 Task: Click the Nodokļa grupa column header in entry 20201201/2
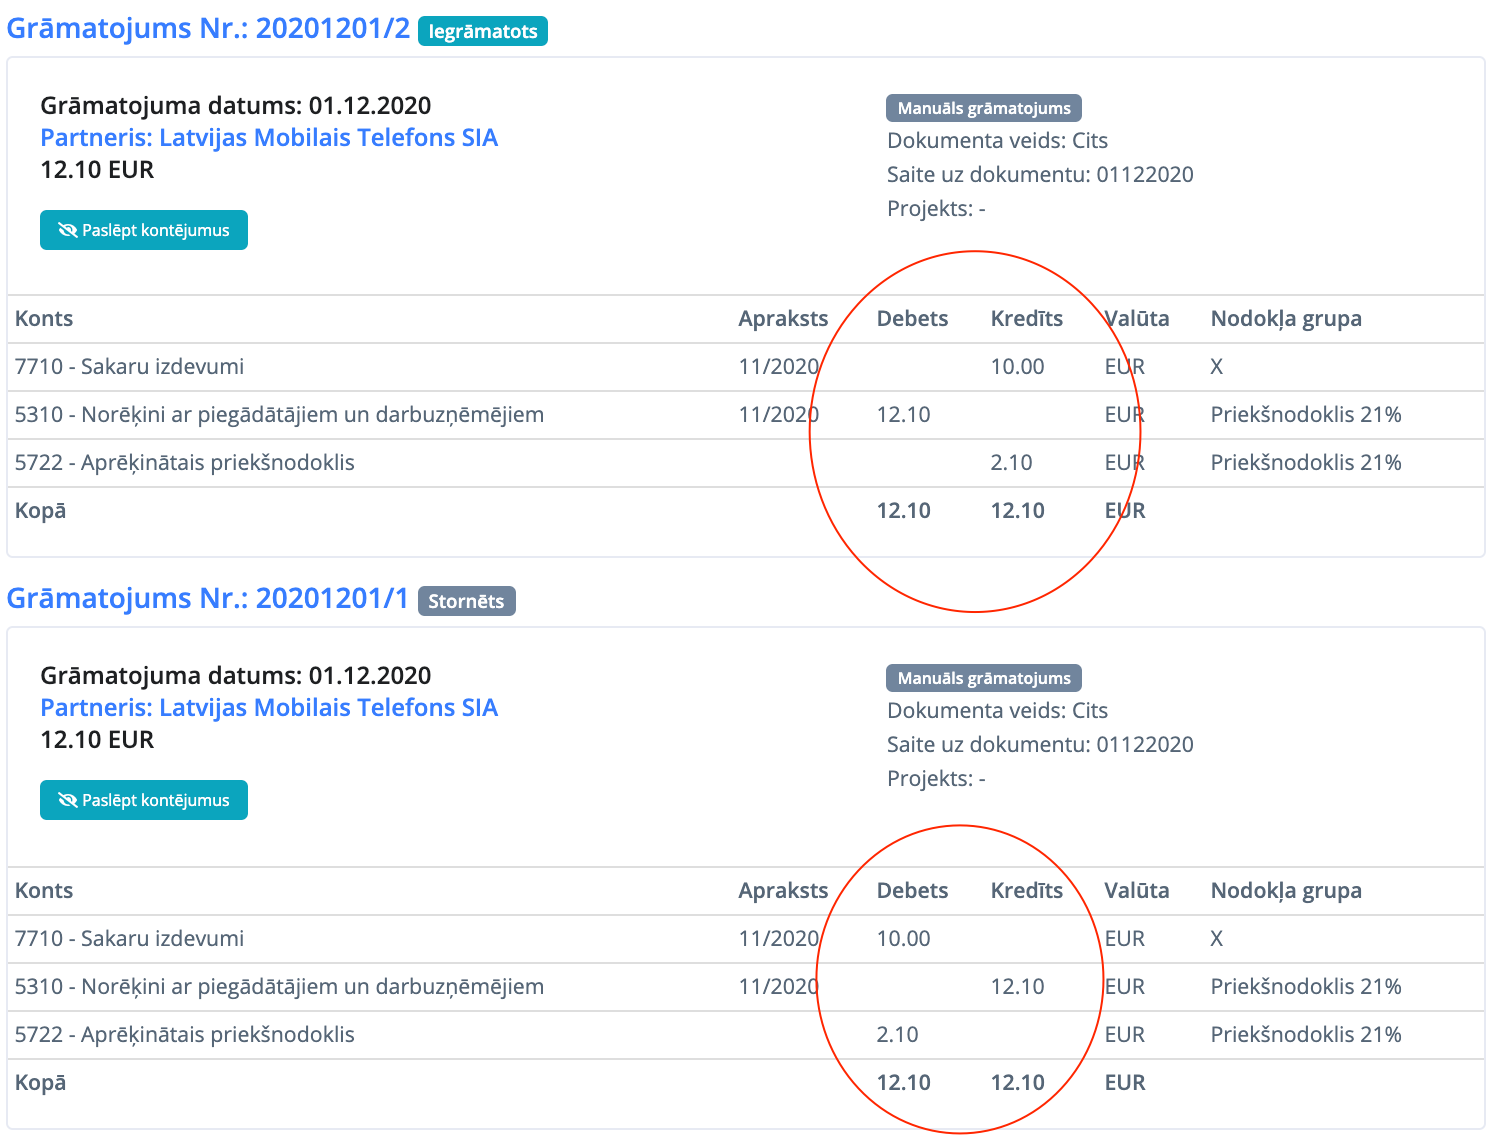pos(1286,319)
